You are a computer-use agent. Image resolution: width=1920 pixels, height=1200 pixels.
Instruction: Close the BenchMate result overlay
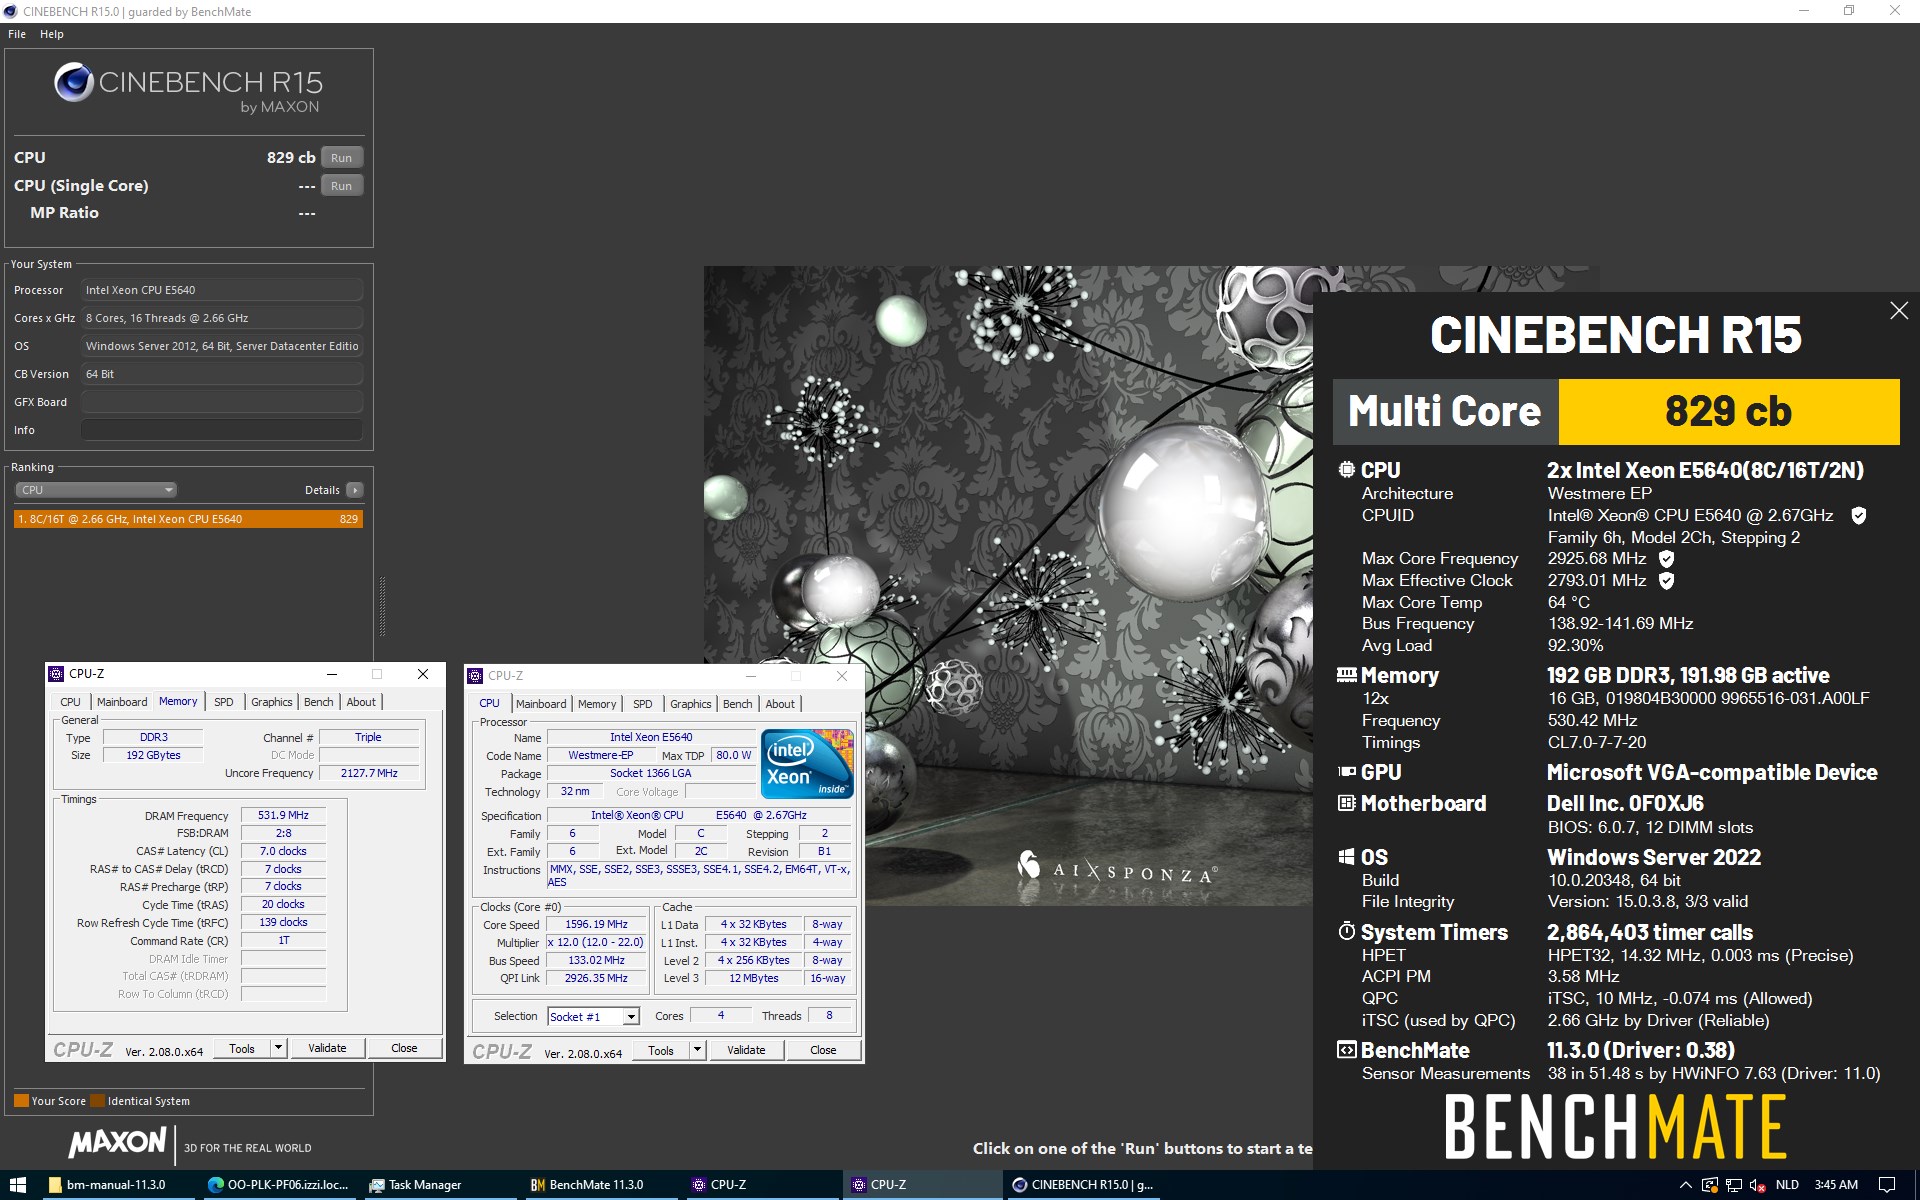[1899, 311]
